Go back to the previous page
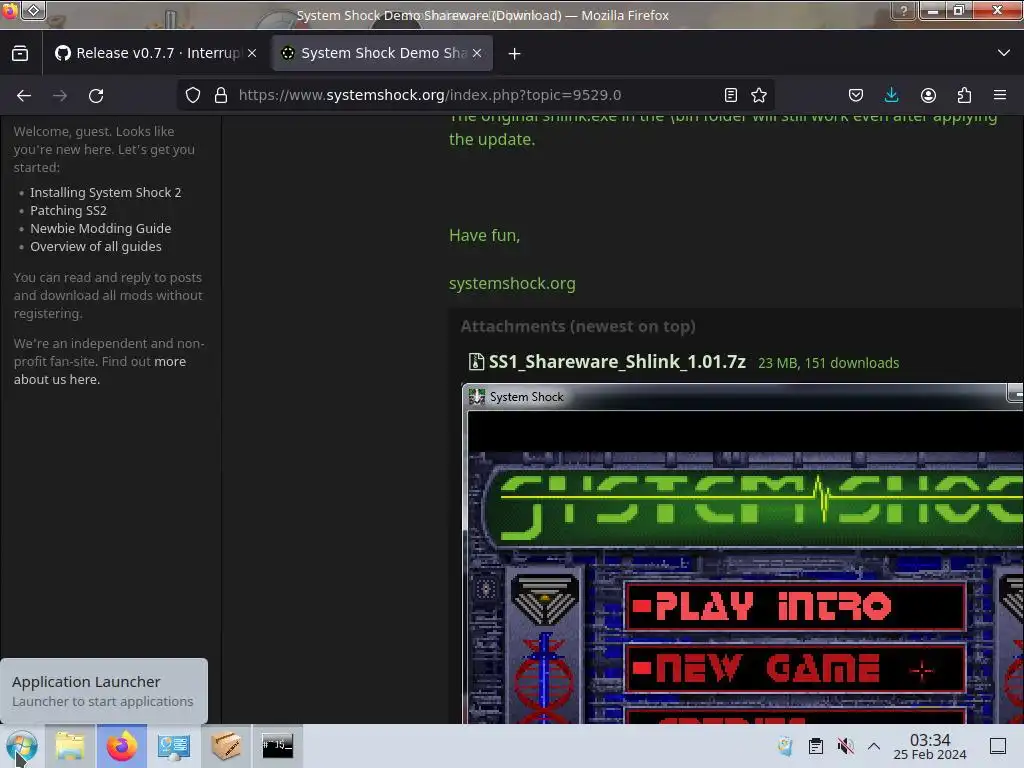 24,95
